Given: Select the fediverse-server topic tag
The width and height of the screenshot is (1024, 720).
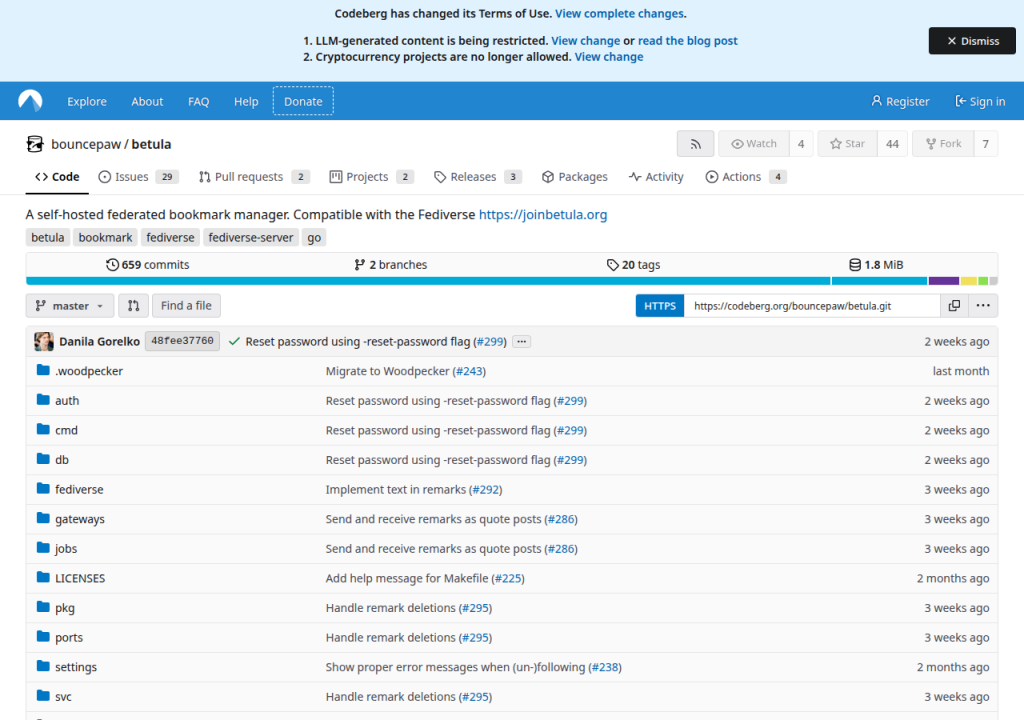Looking at the screenshot, I should (x=251, y=238).
